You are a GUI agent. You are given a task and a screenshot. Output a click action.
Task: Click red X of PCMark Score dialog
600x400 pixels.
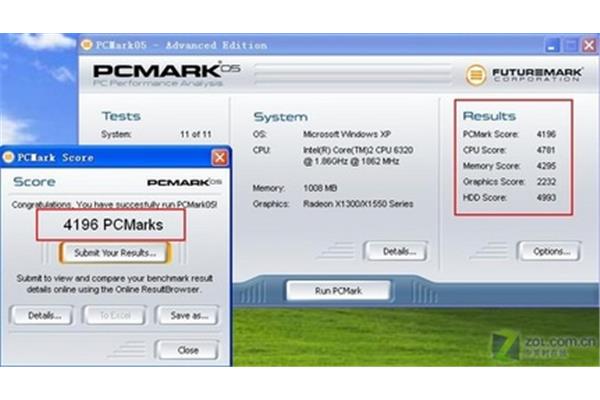pos(220,157)
